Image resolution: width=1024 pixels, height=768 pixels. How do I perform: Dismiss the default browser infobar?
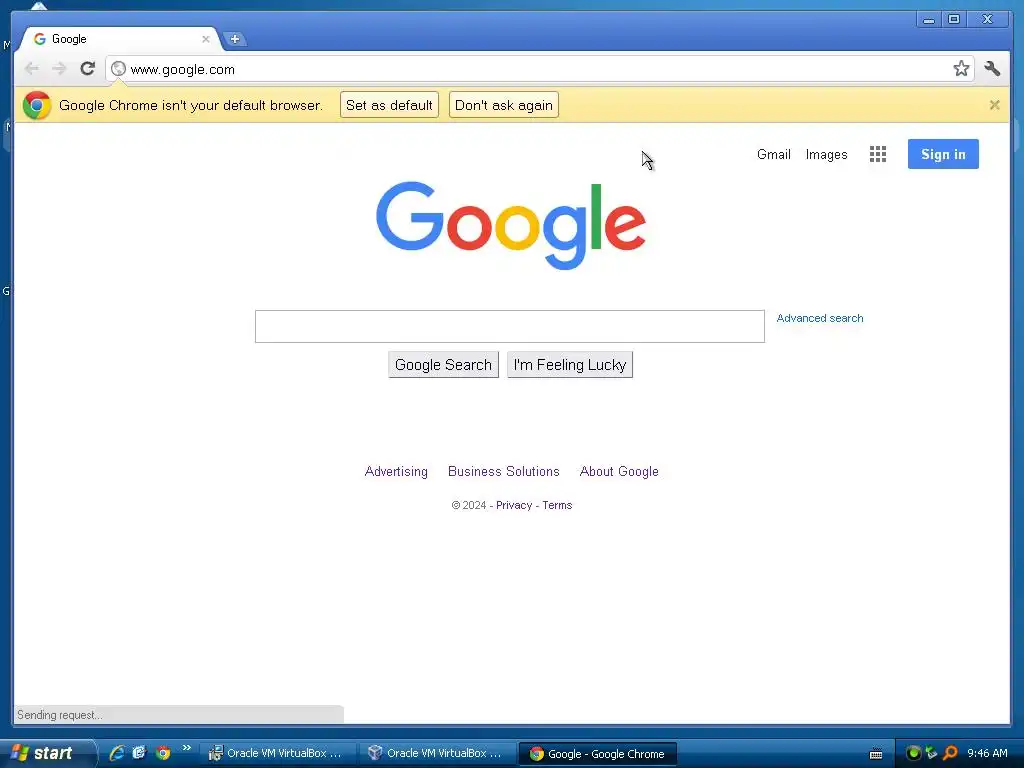click(995, 104)
